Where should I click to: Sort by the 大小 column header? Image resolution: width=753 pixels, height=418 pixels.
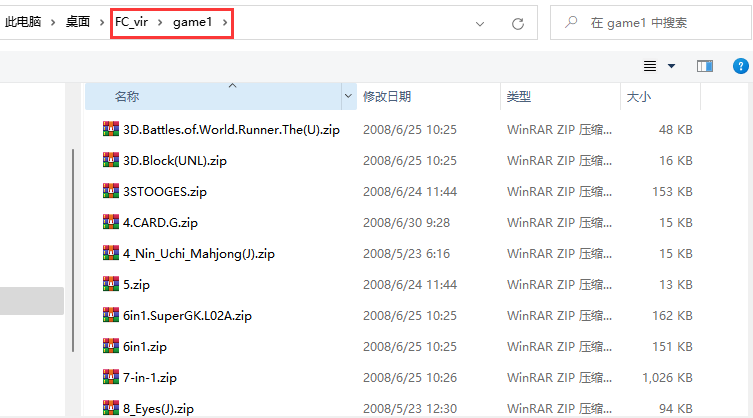coord(660,96)
